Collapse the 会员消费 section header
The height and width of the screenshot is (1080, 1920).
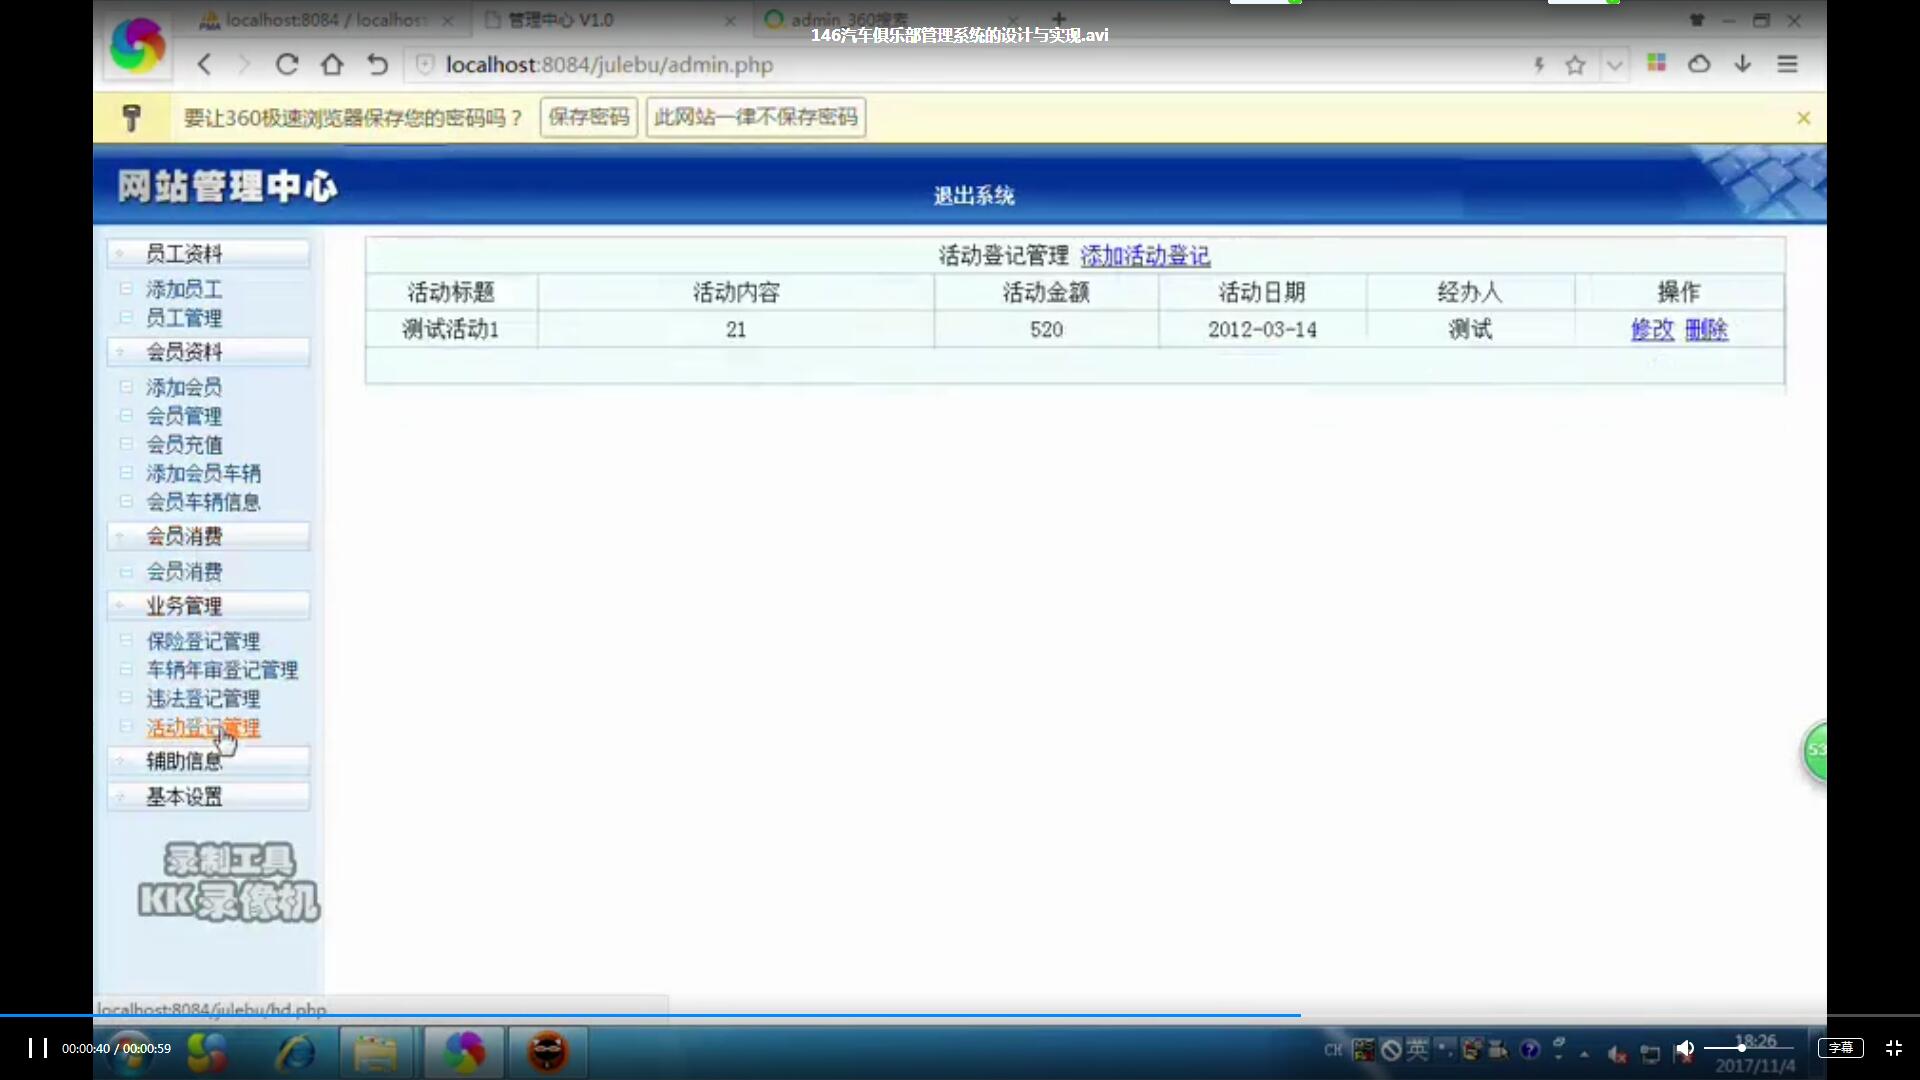(209, 536)
